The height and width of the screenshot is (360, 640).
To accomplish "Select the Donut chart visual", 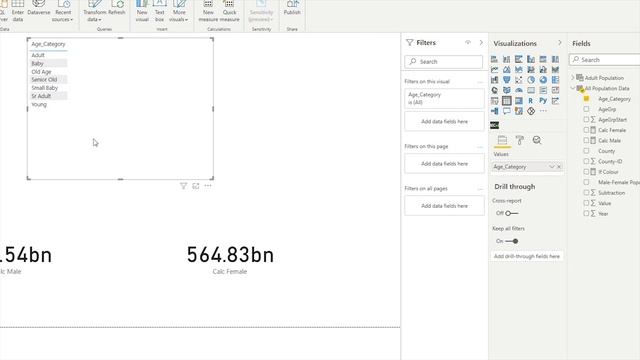I will [x=543, y=80].
